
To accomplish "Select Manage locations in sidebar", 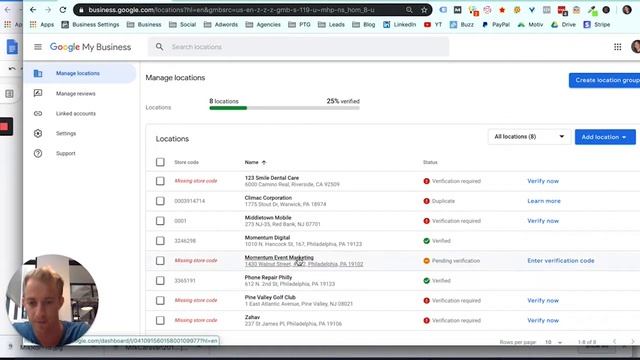I will tap(80, 73).
